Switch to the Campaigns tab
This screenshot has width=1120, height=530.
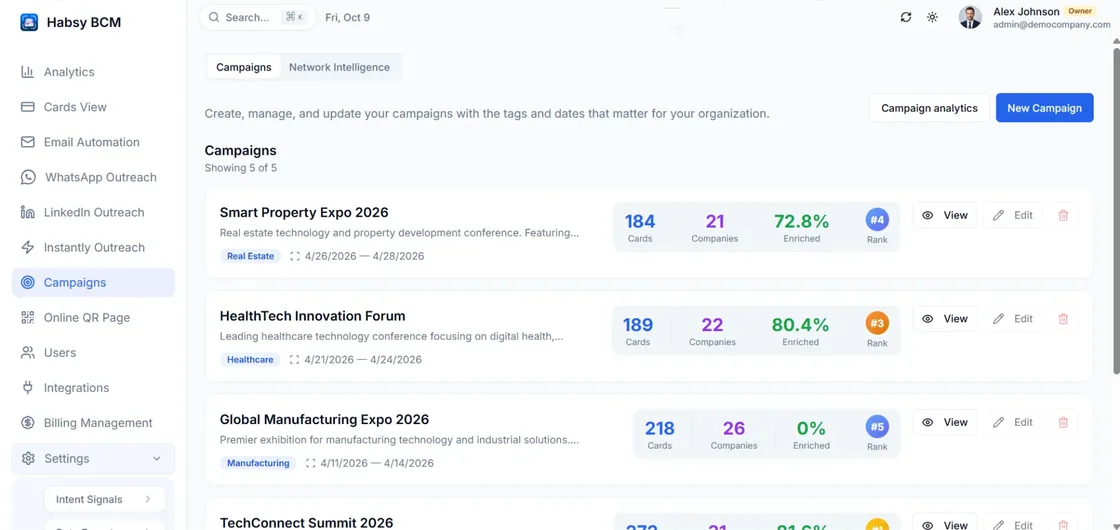point(244,67)
